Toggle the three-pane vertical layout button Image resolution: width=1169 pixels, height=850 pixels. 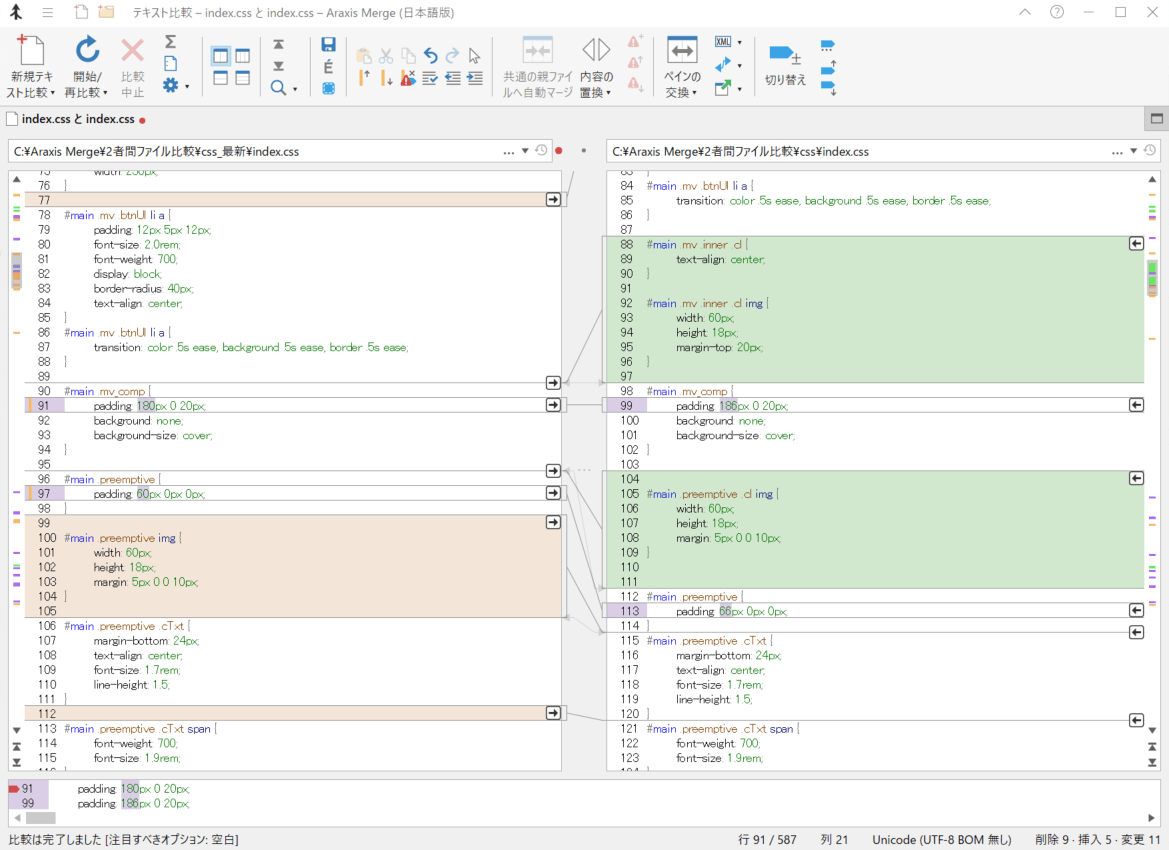pos(242,56)
